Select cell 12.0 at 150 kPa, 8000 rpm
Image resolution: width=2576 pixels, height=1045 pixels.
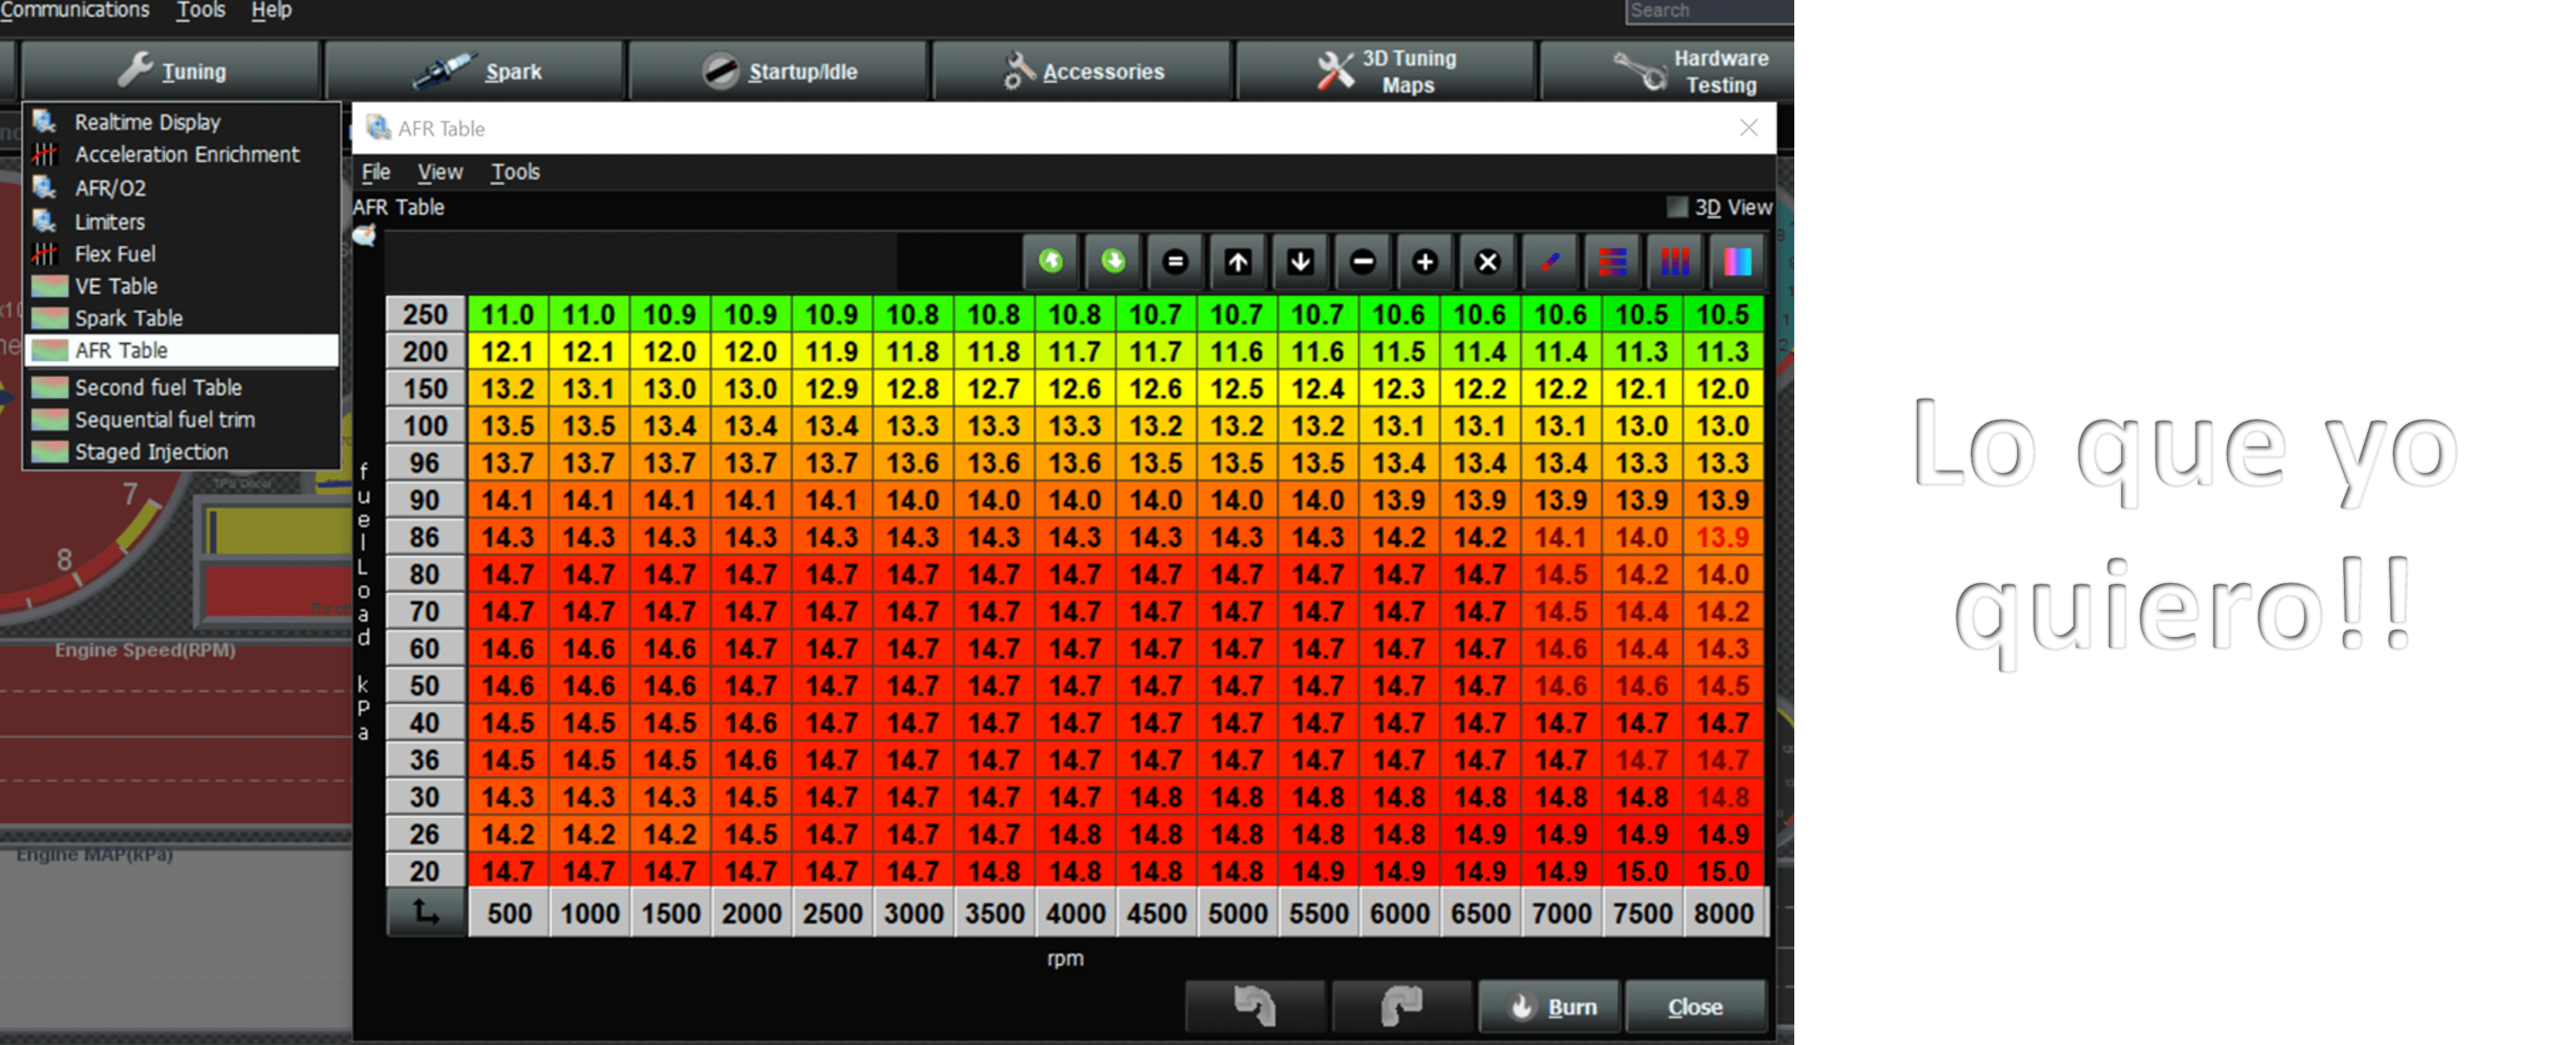(x=1723, y=389)
